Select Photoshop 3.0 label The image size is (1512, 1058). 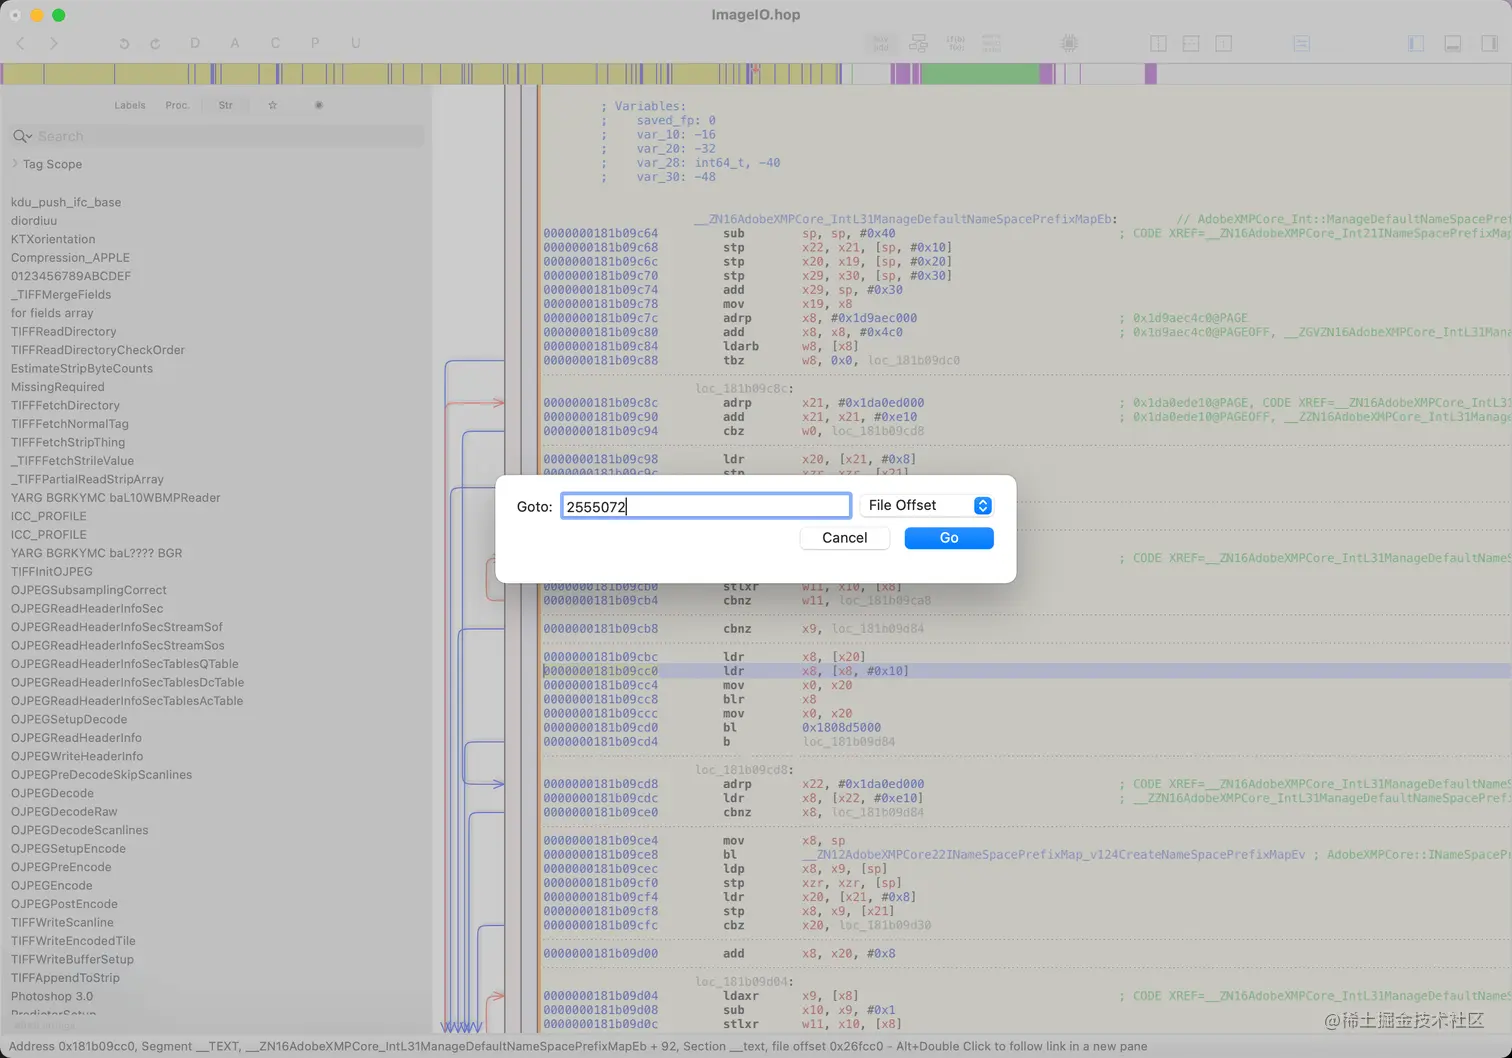point(52,996)
